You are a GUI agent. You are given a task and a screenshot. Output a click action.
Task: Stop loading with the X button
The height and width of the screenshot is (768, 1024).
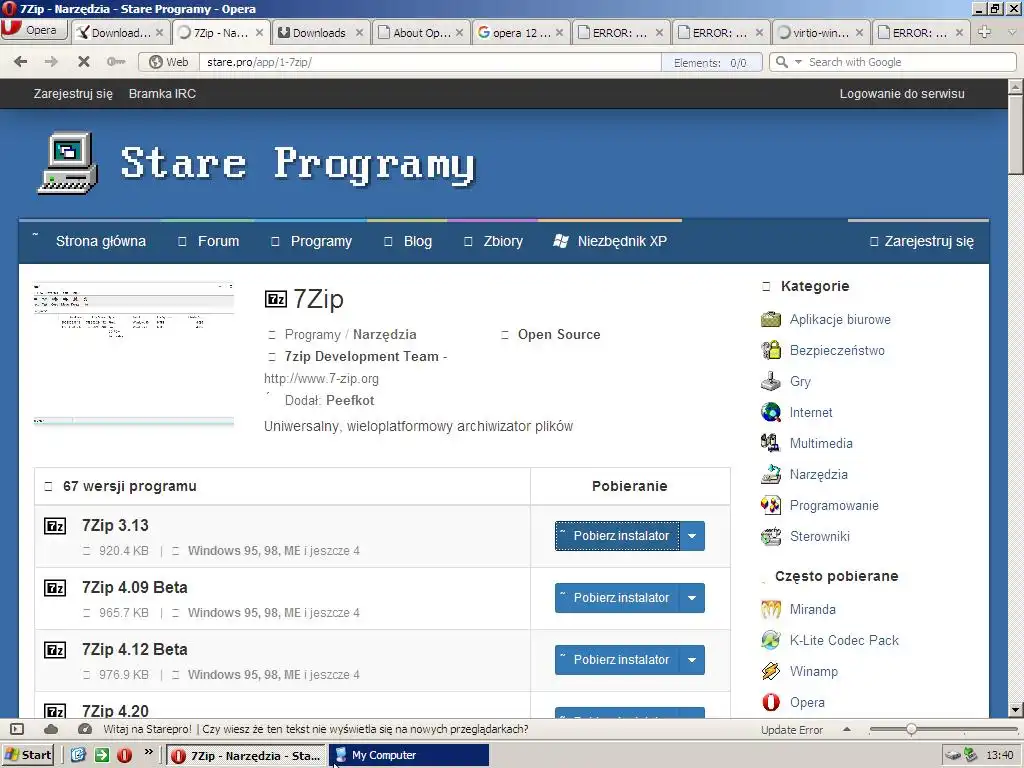[84, 62]
